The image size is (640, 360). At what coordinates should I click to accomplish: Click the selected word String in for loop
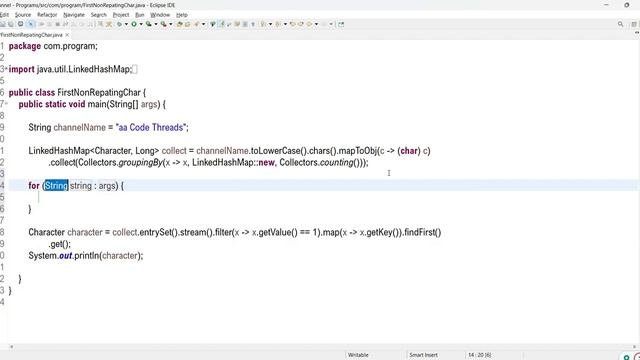coord(56,186)
